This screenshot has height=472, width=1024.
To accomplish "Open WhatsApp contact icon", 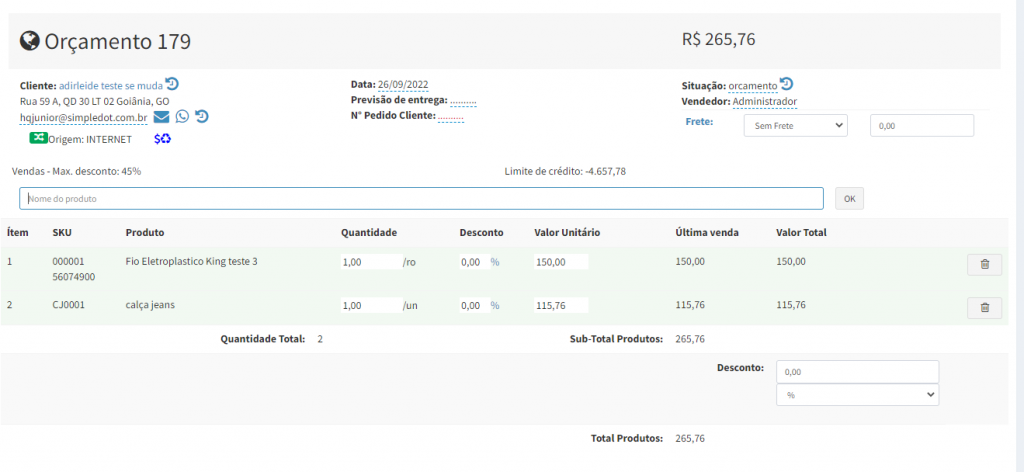I will click(182, 117).
